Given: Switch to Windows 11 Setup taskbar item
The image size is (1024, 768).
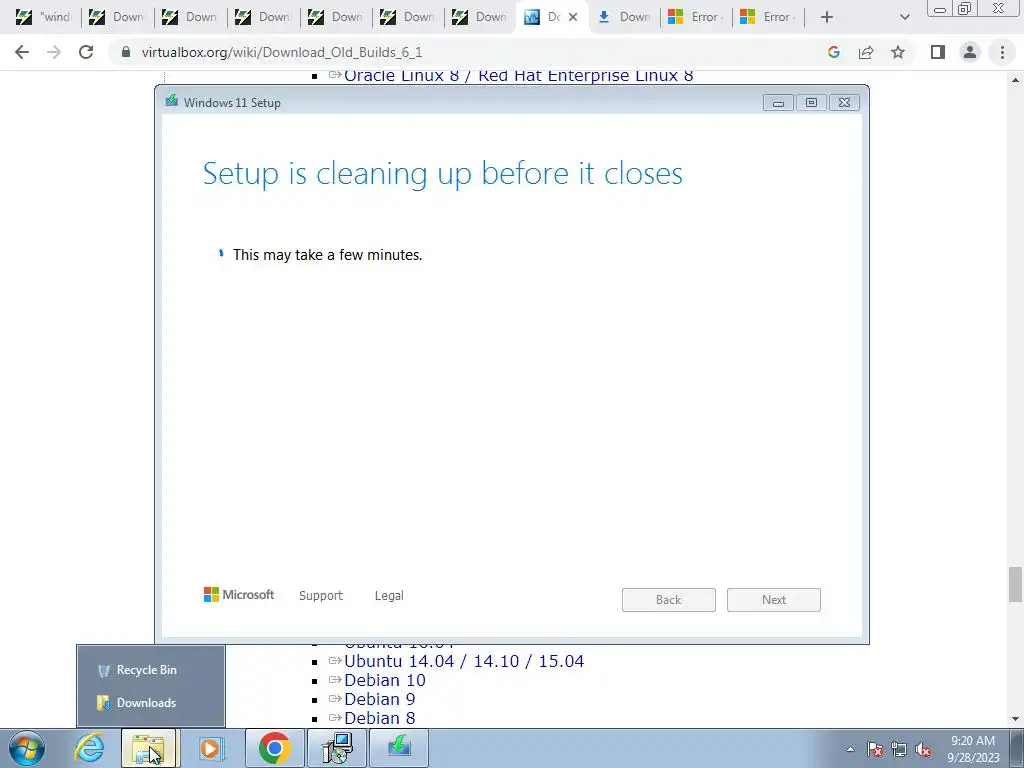Looking at the screenshot, I should tap(399, 748).
